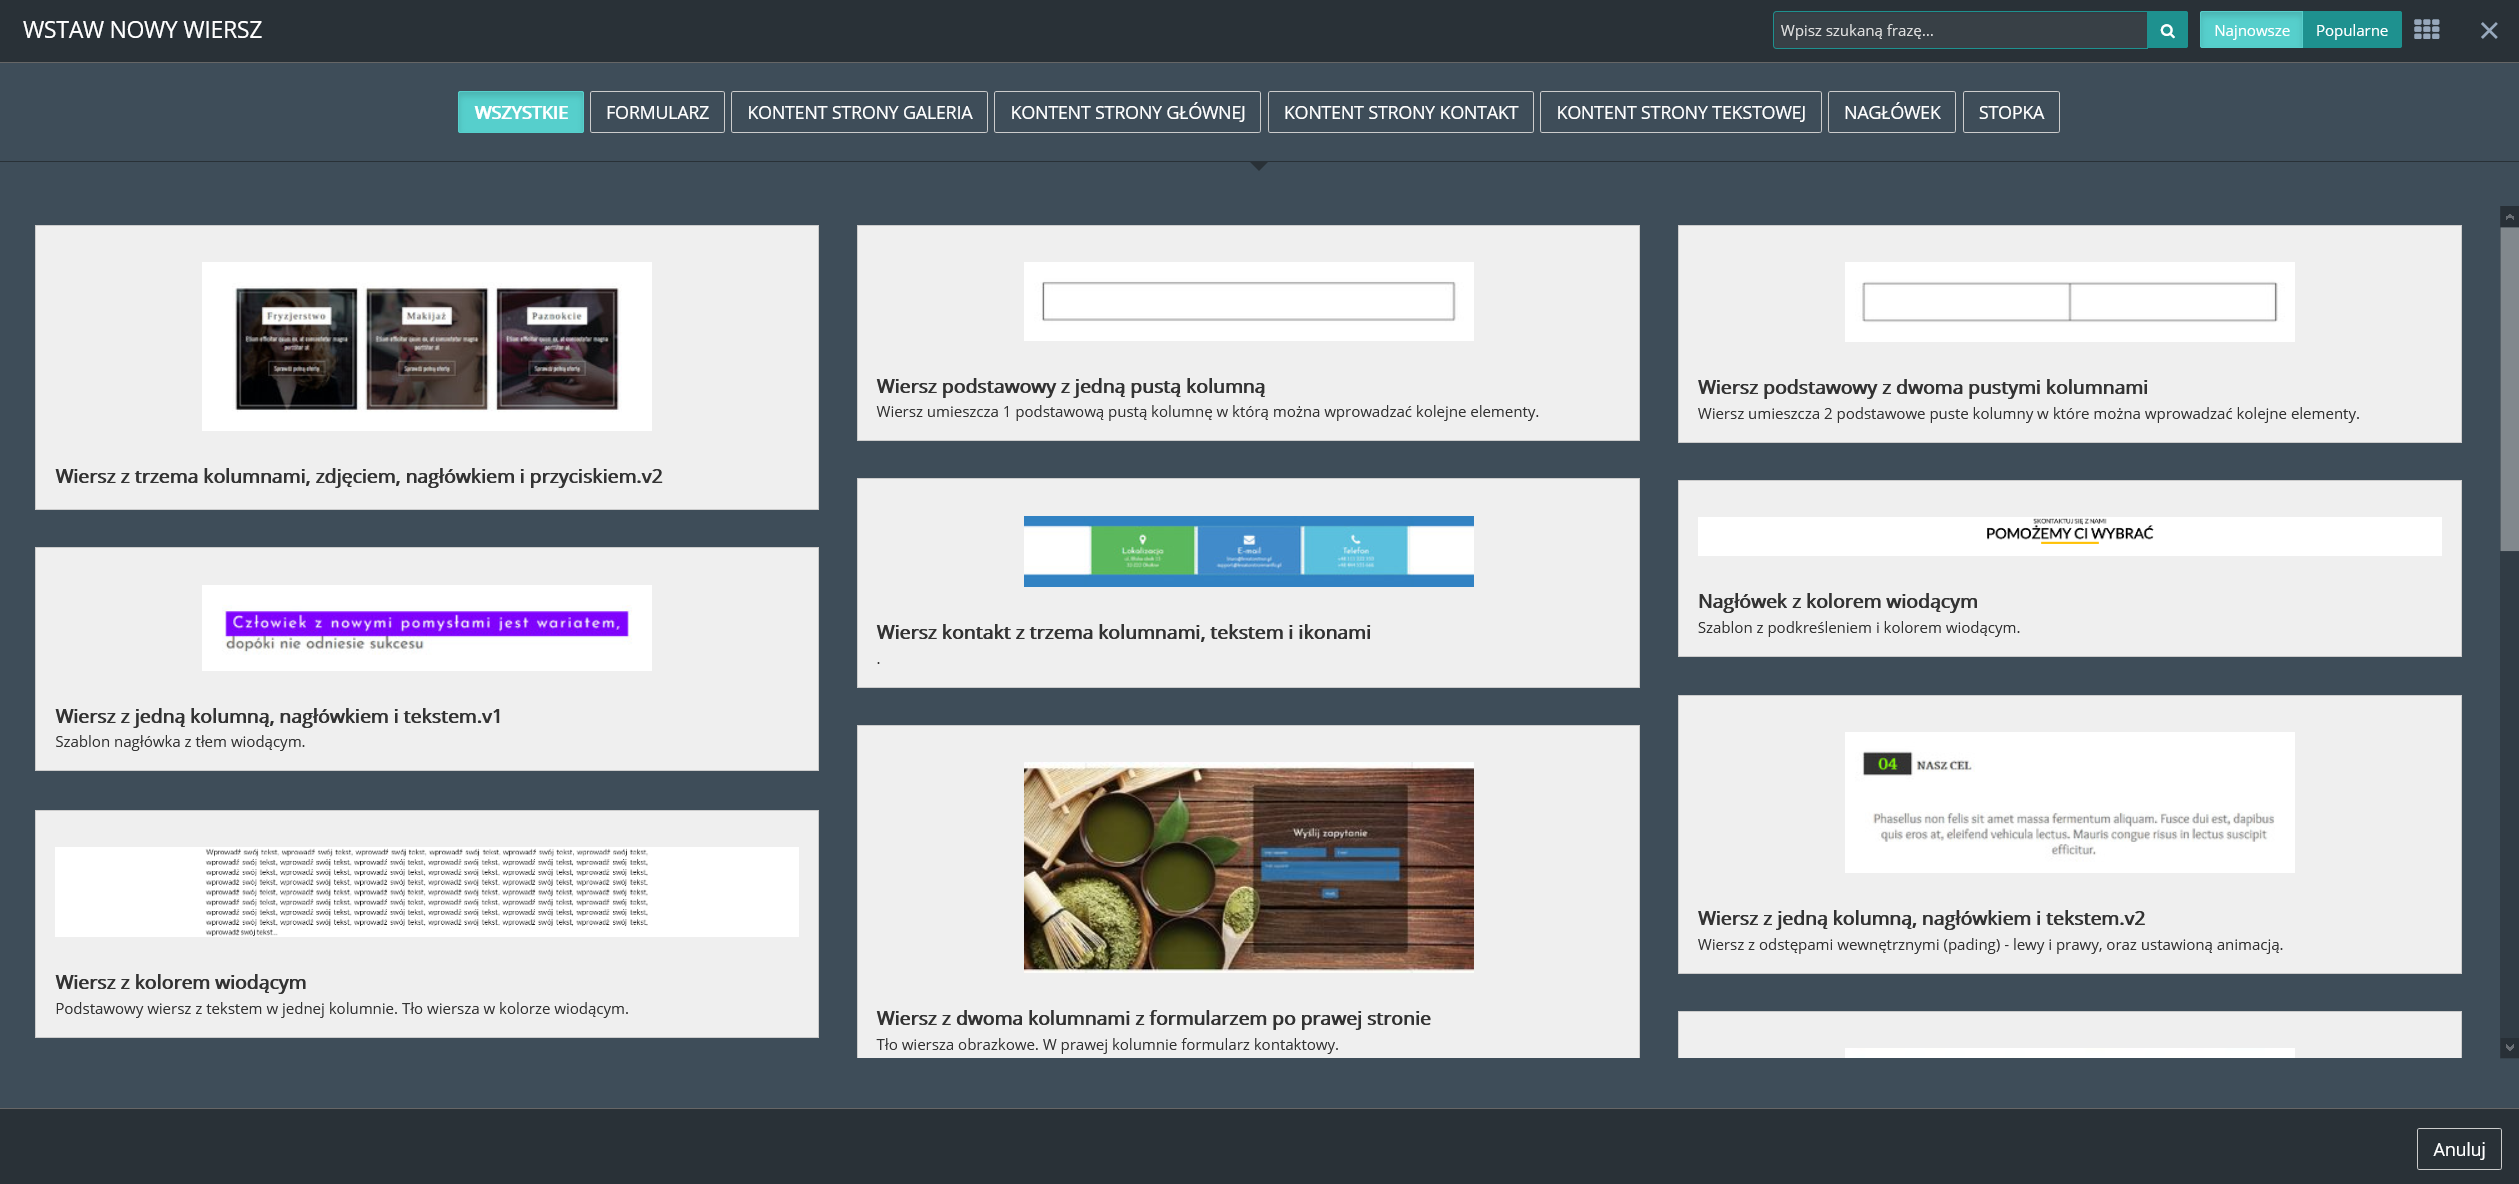
Task: Filter by NAGŁÓWEK category
Action: (x=1891, y=112)
